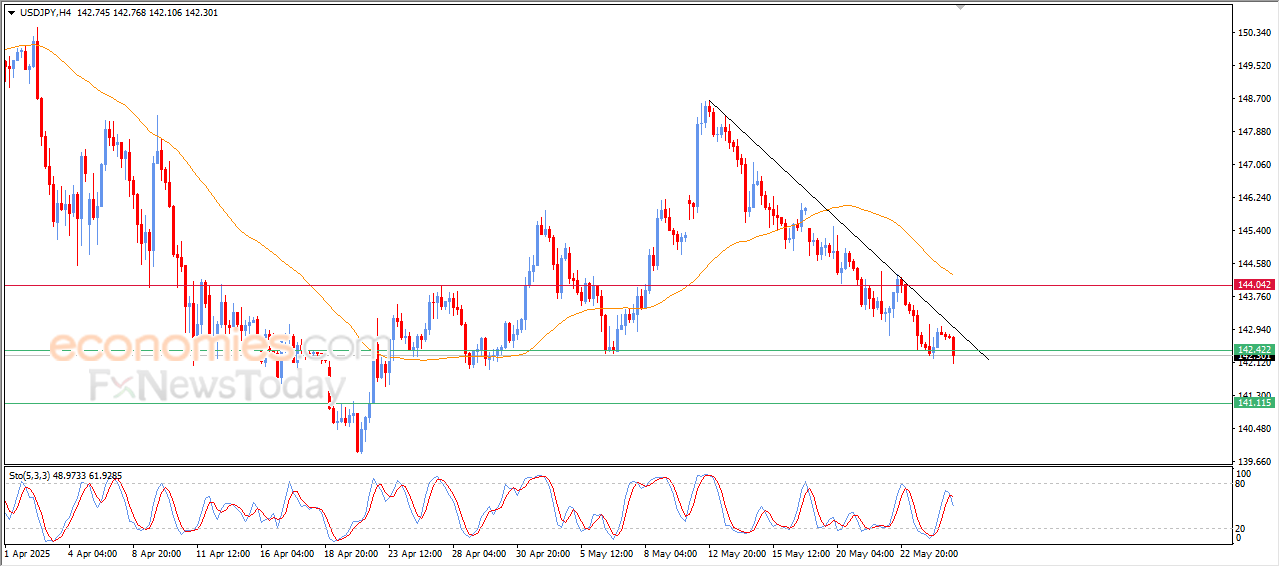Click the stochastic 100 scale label
The width and height of the screenshot is (1280, 567).
tap(1243, 473)
